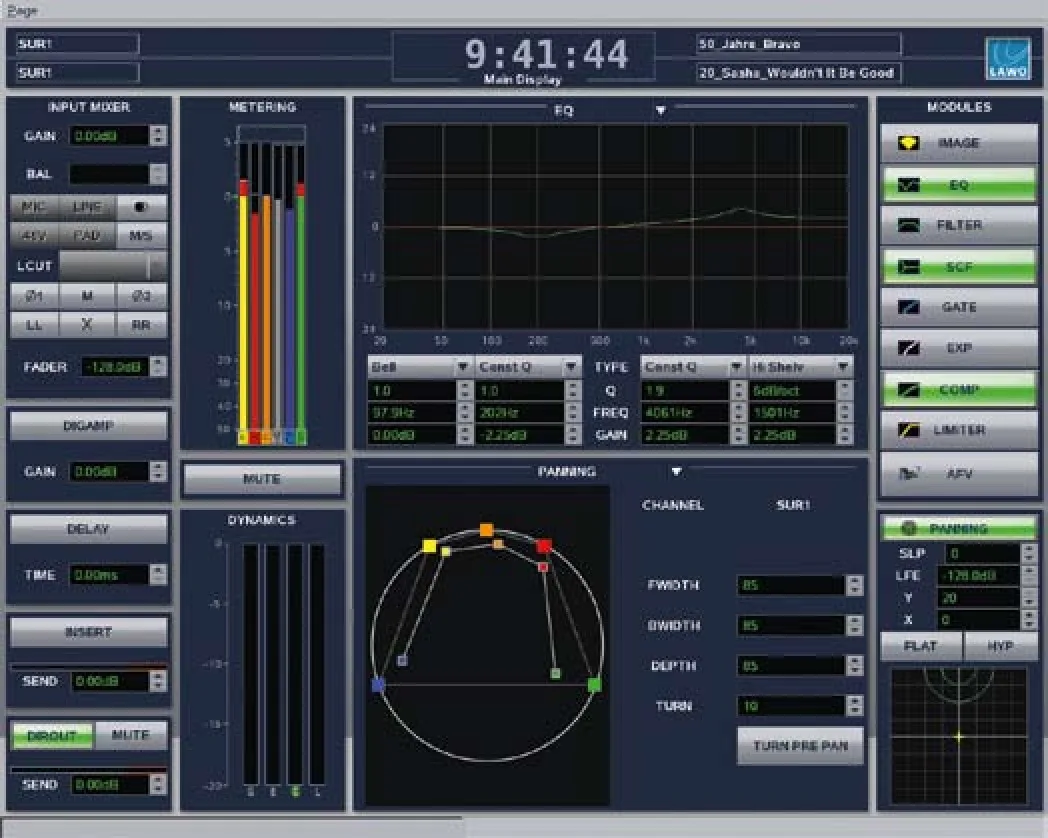The width and height of the screenshot is (1048, 838).
Task: Select the red speaker marker in panning
Action: tap(544, 547)
